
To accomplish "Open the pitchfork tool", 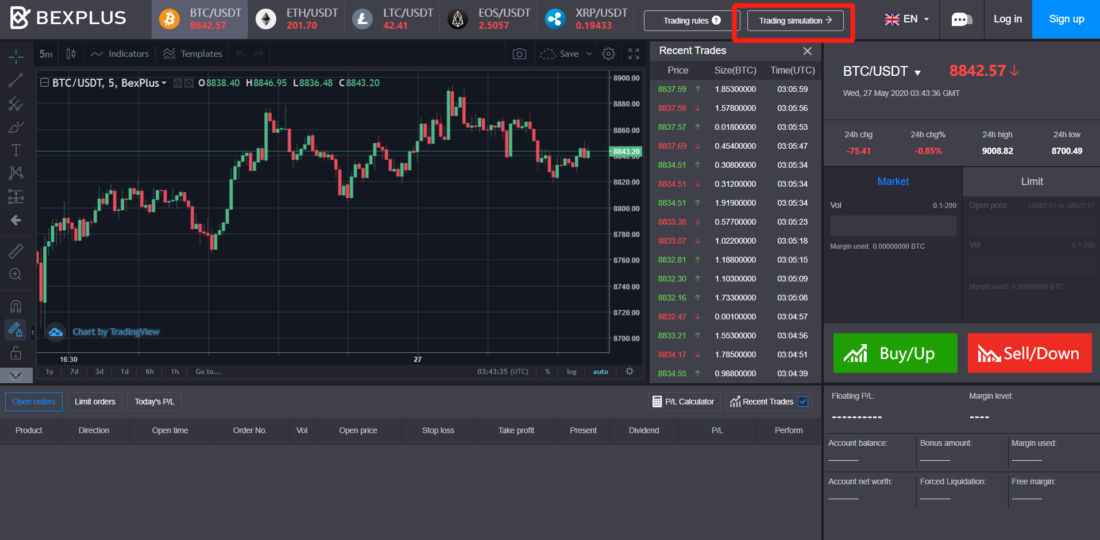I will point(15,104).
